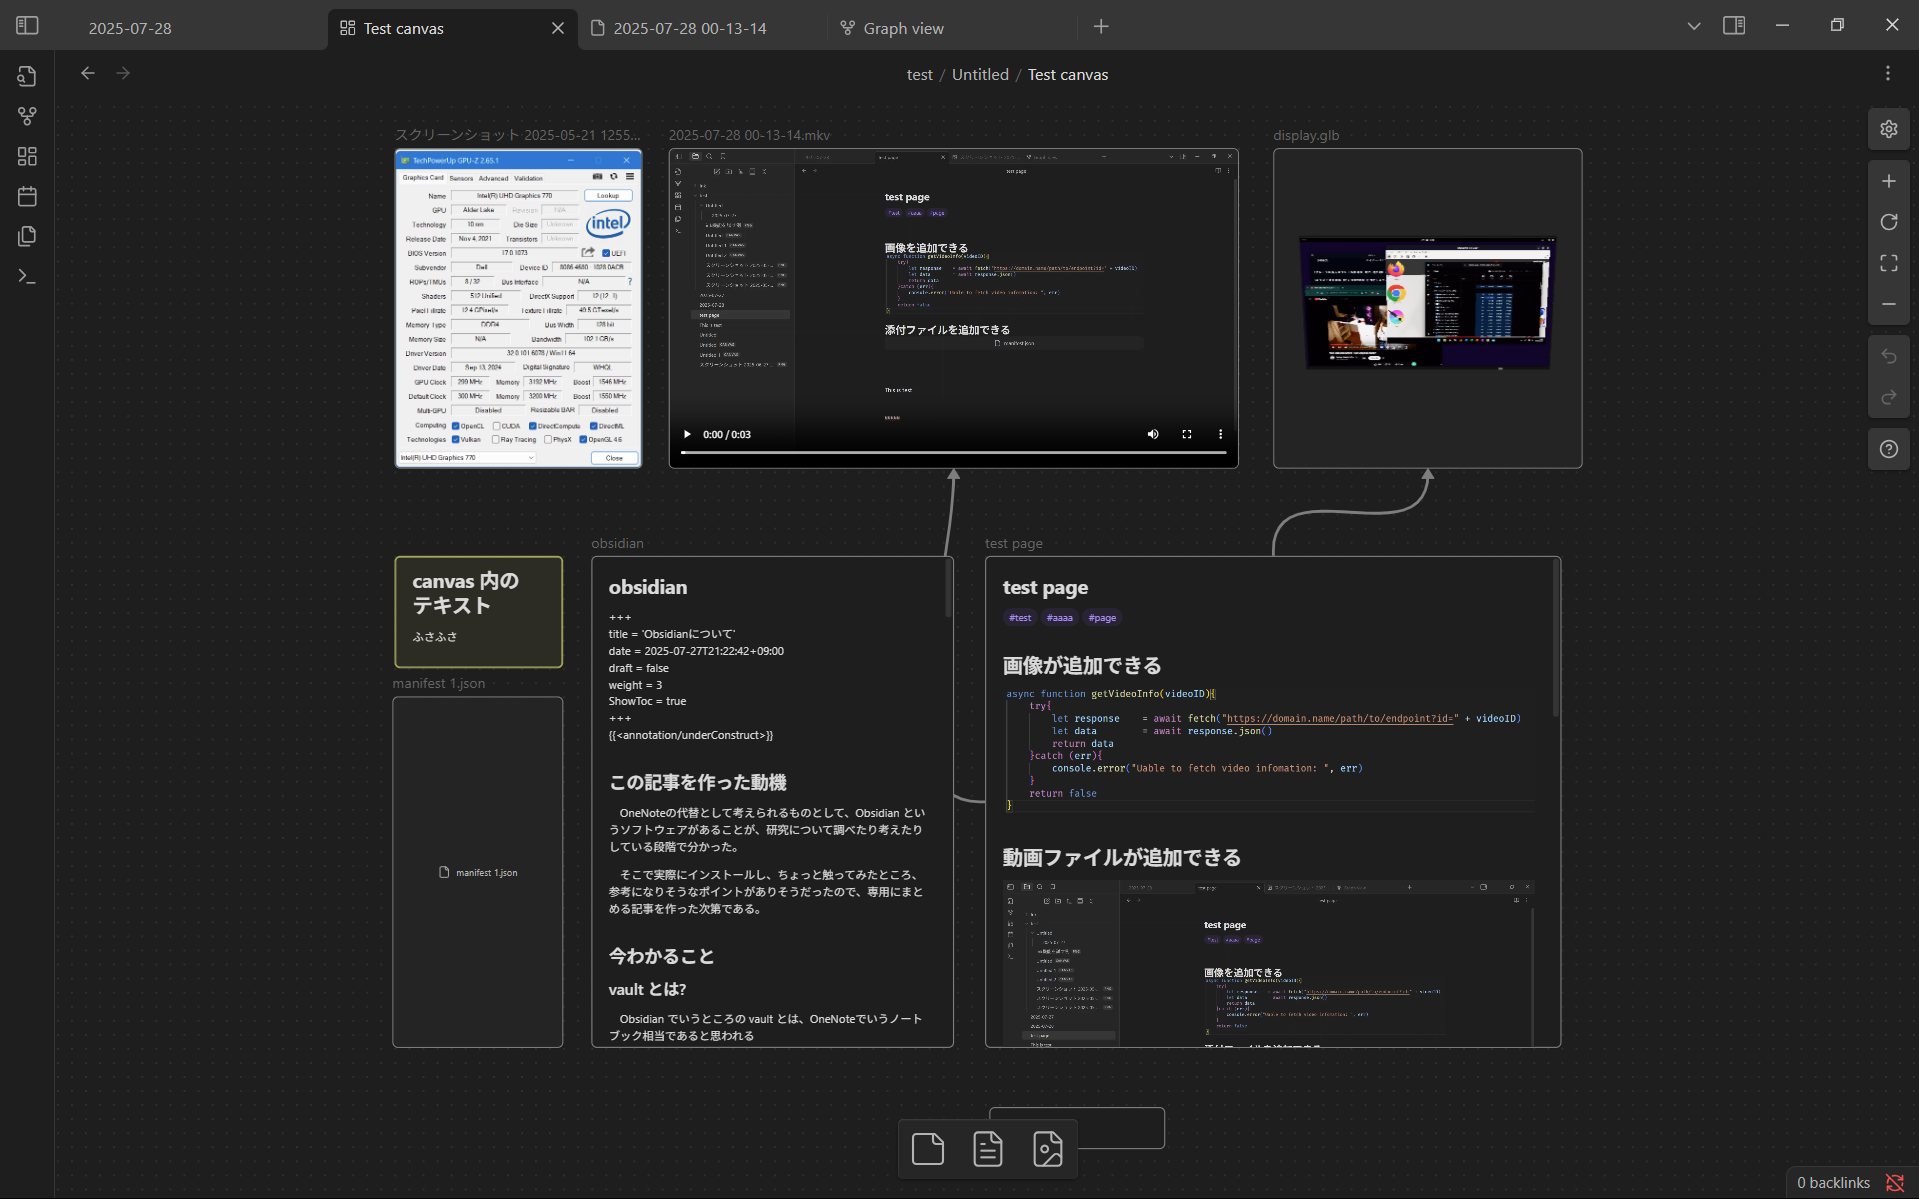Play the embedded mkv video
Screen dimensions: 1919x1199
[x=687, y=434]
